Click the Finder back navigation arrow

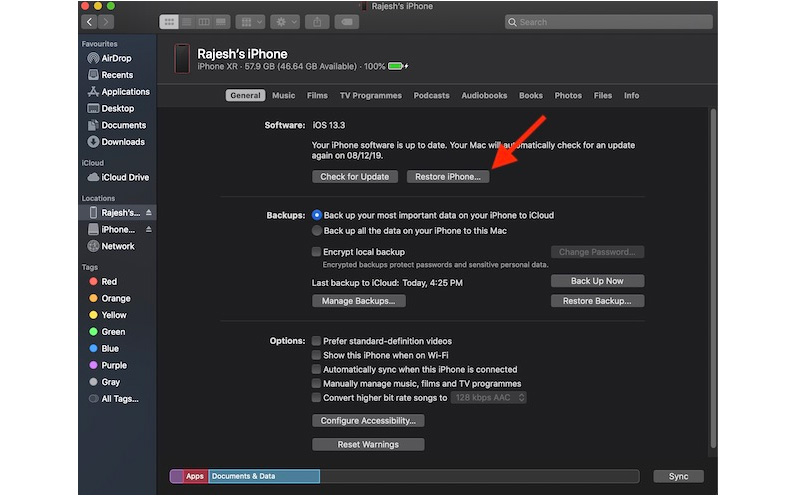[x=89, y=21]
